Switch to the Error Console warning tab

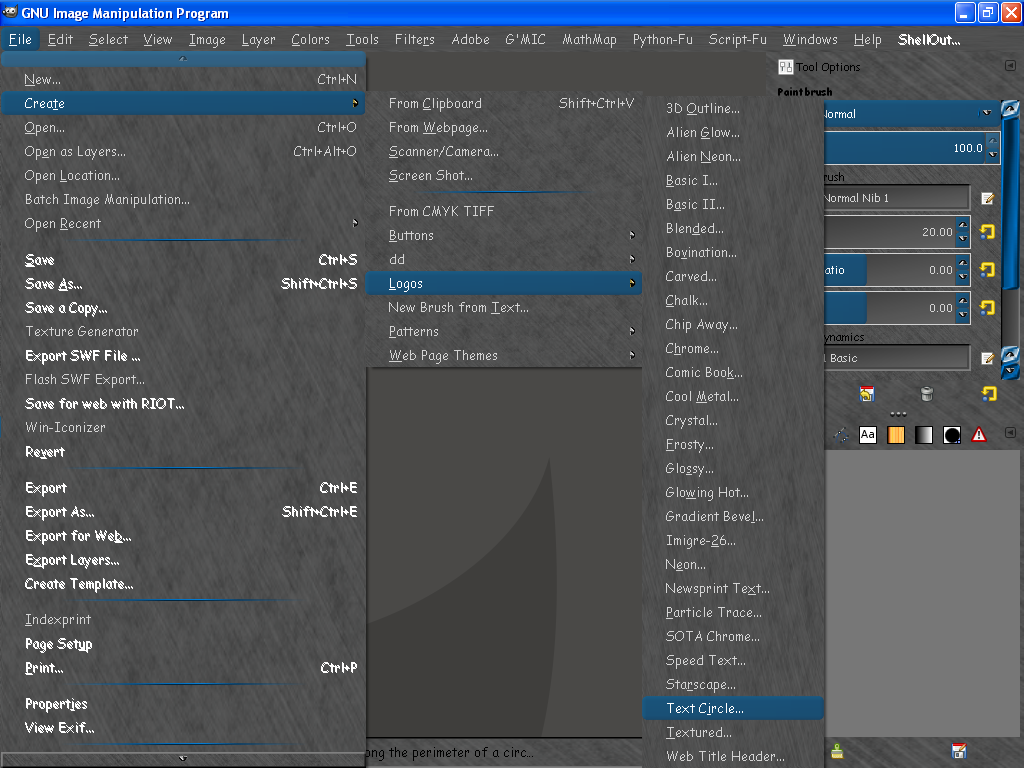(979, 434)
